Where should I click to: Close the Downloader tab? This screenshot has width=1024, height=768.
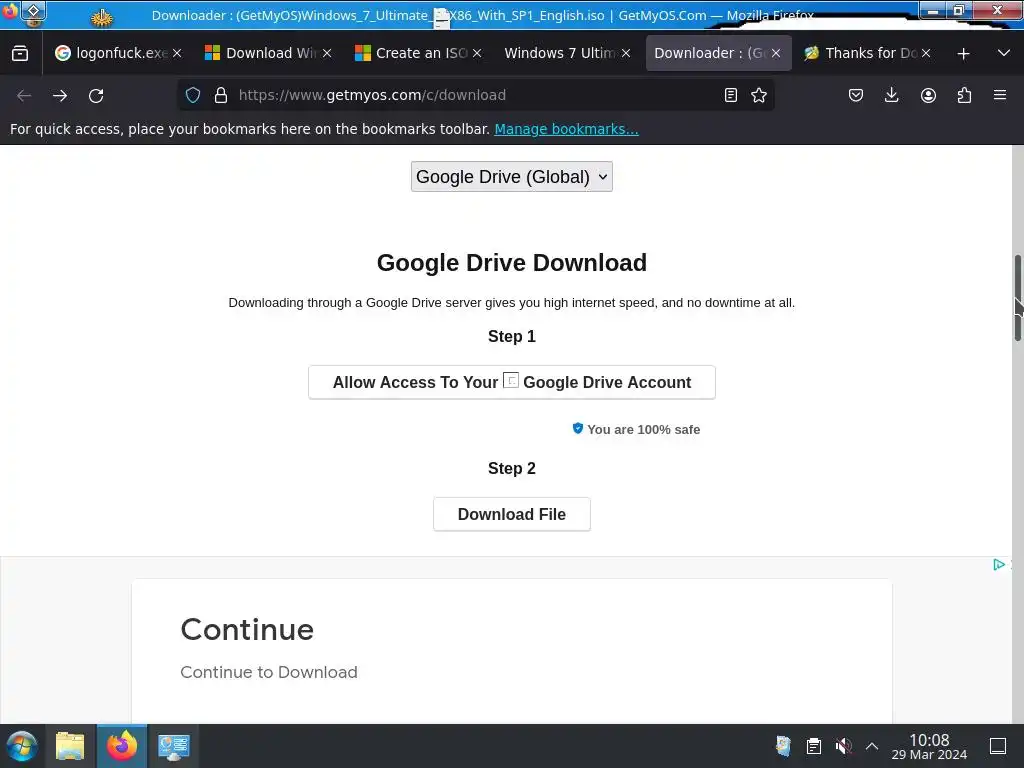pyautogui.click(x=776, y=53)
